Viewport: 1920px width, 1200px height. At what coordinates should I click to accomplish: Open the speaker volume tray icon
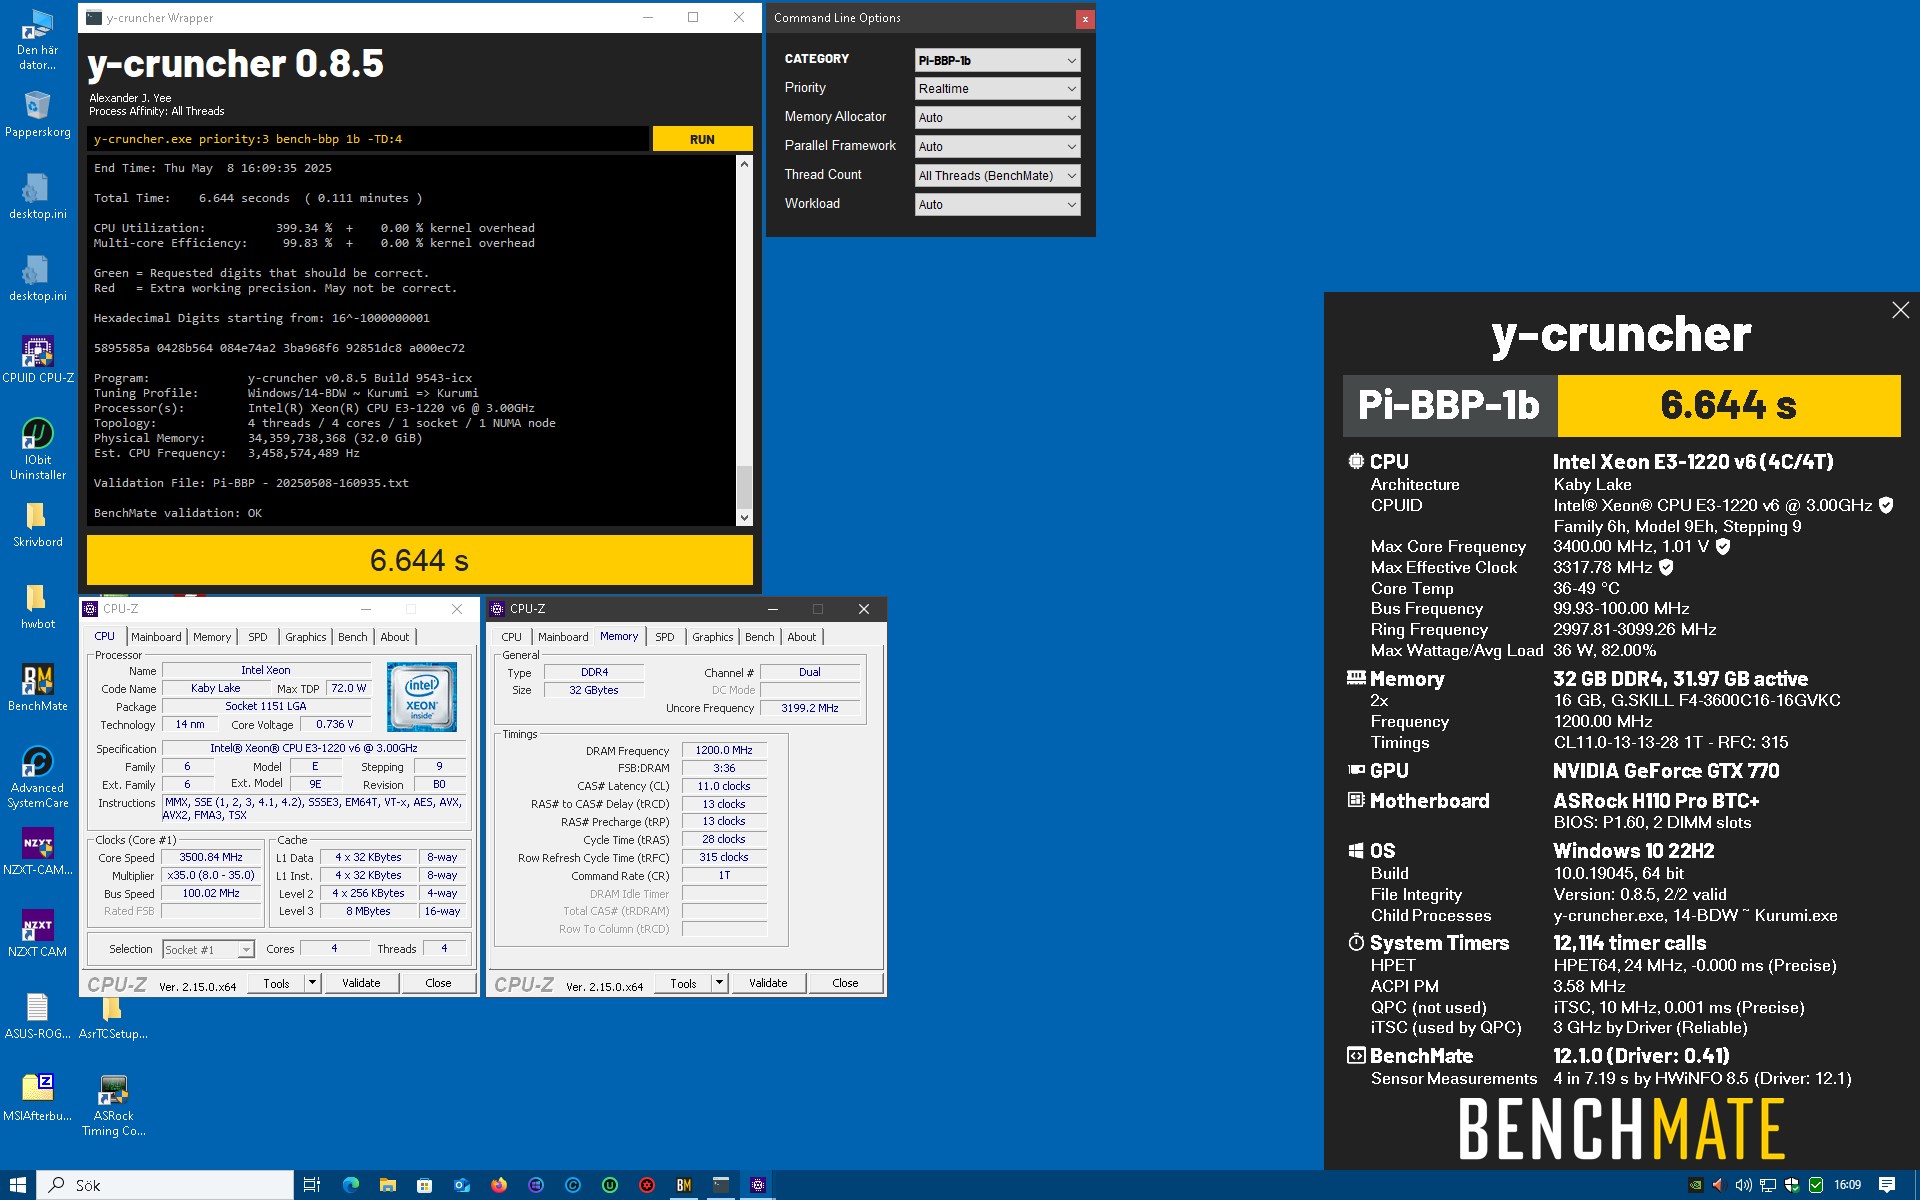tap(1743, 1185)
